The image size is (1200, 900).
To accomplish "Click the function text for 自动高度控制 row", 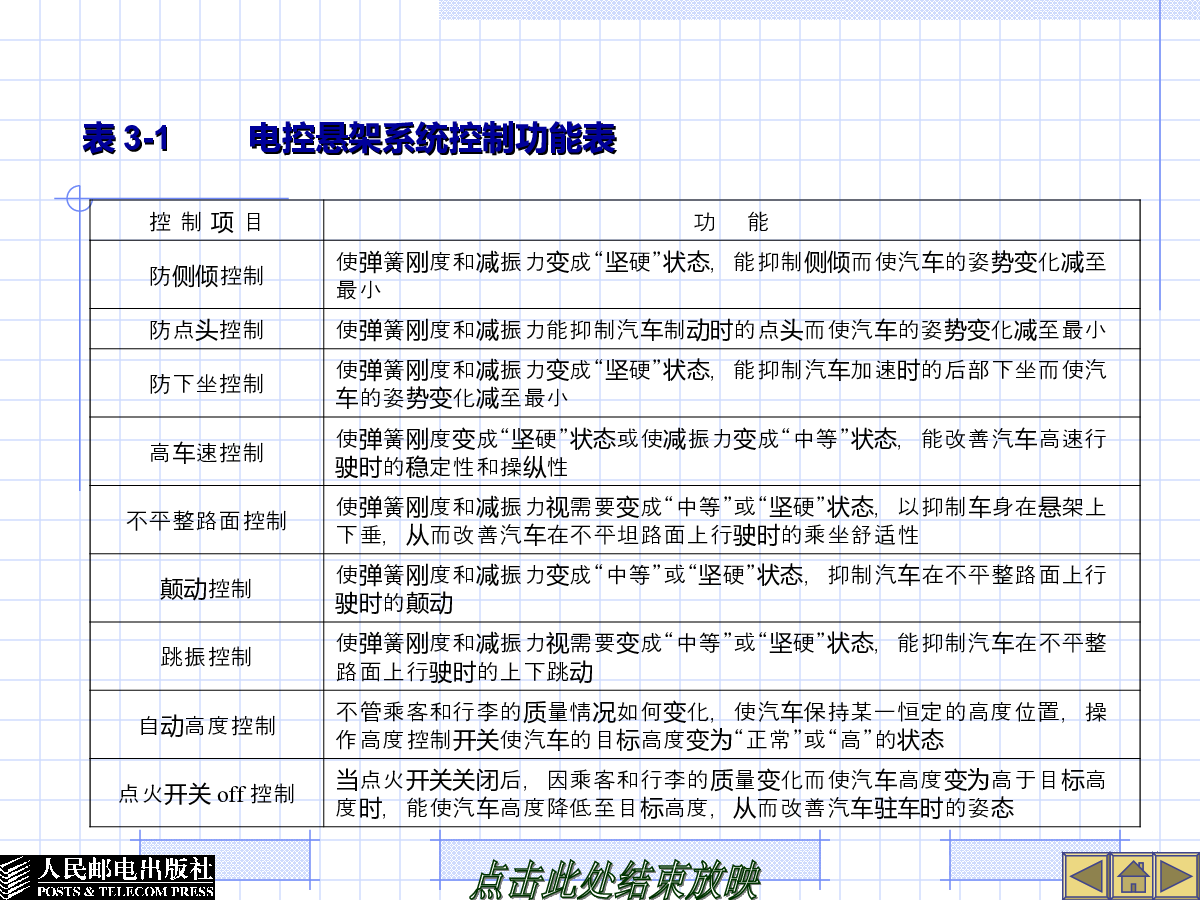I will (721, 725).
